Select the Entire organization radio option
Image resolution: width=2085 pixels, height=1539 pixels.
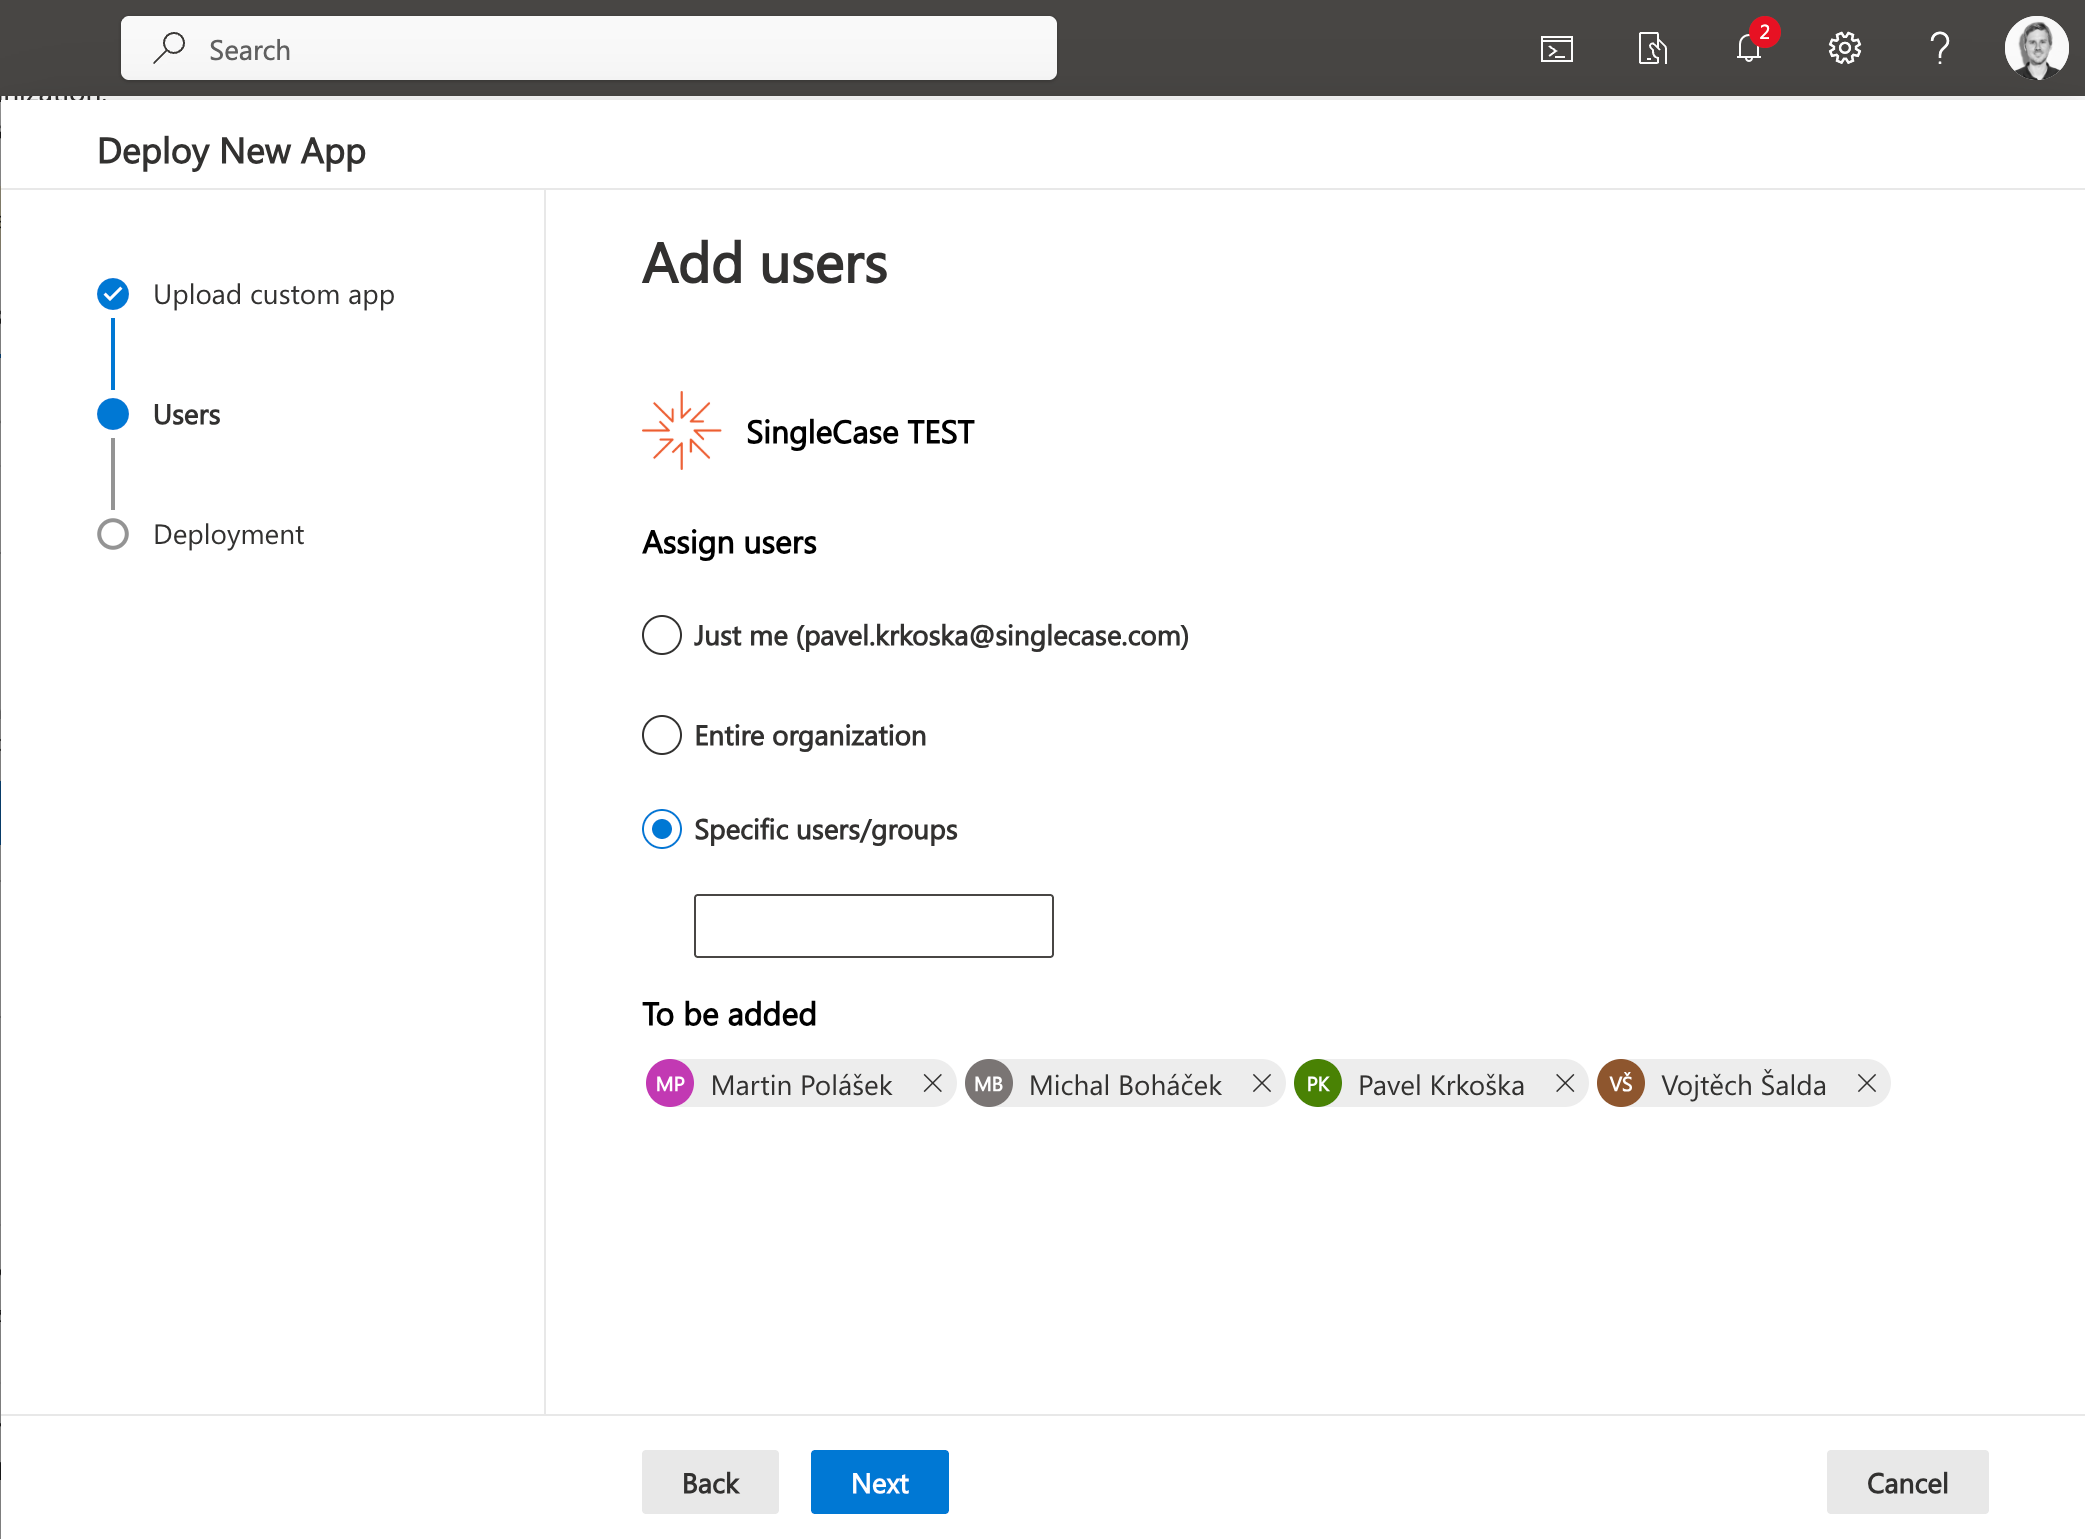coord(662,735)
